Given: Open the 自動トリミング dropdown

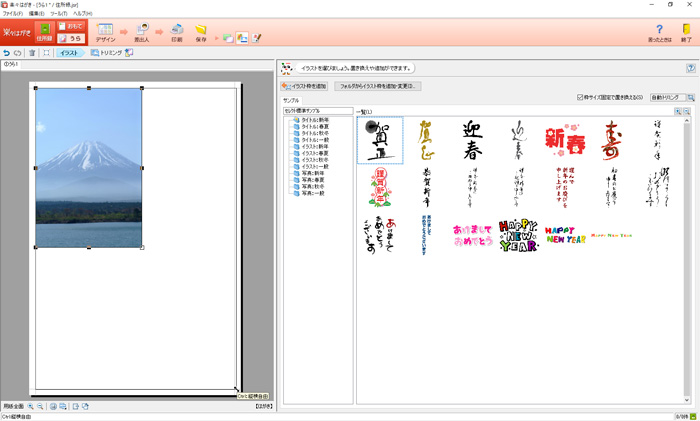Looking at the screenshot, I should (x=671, y=98).
